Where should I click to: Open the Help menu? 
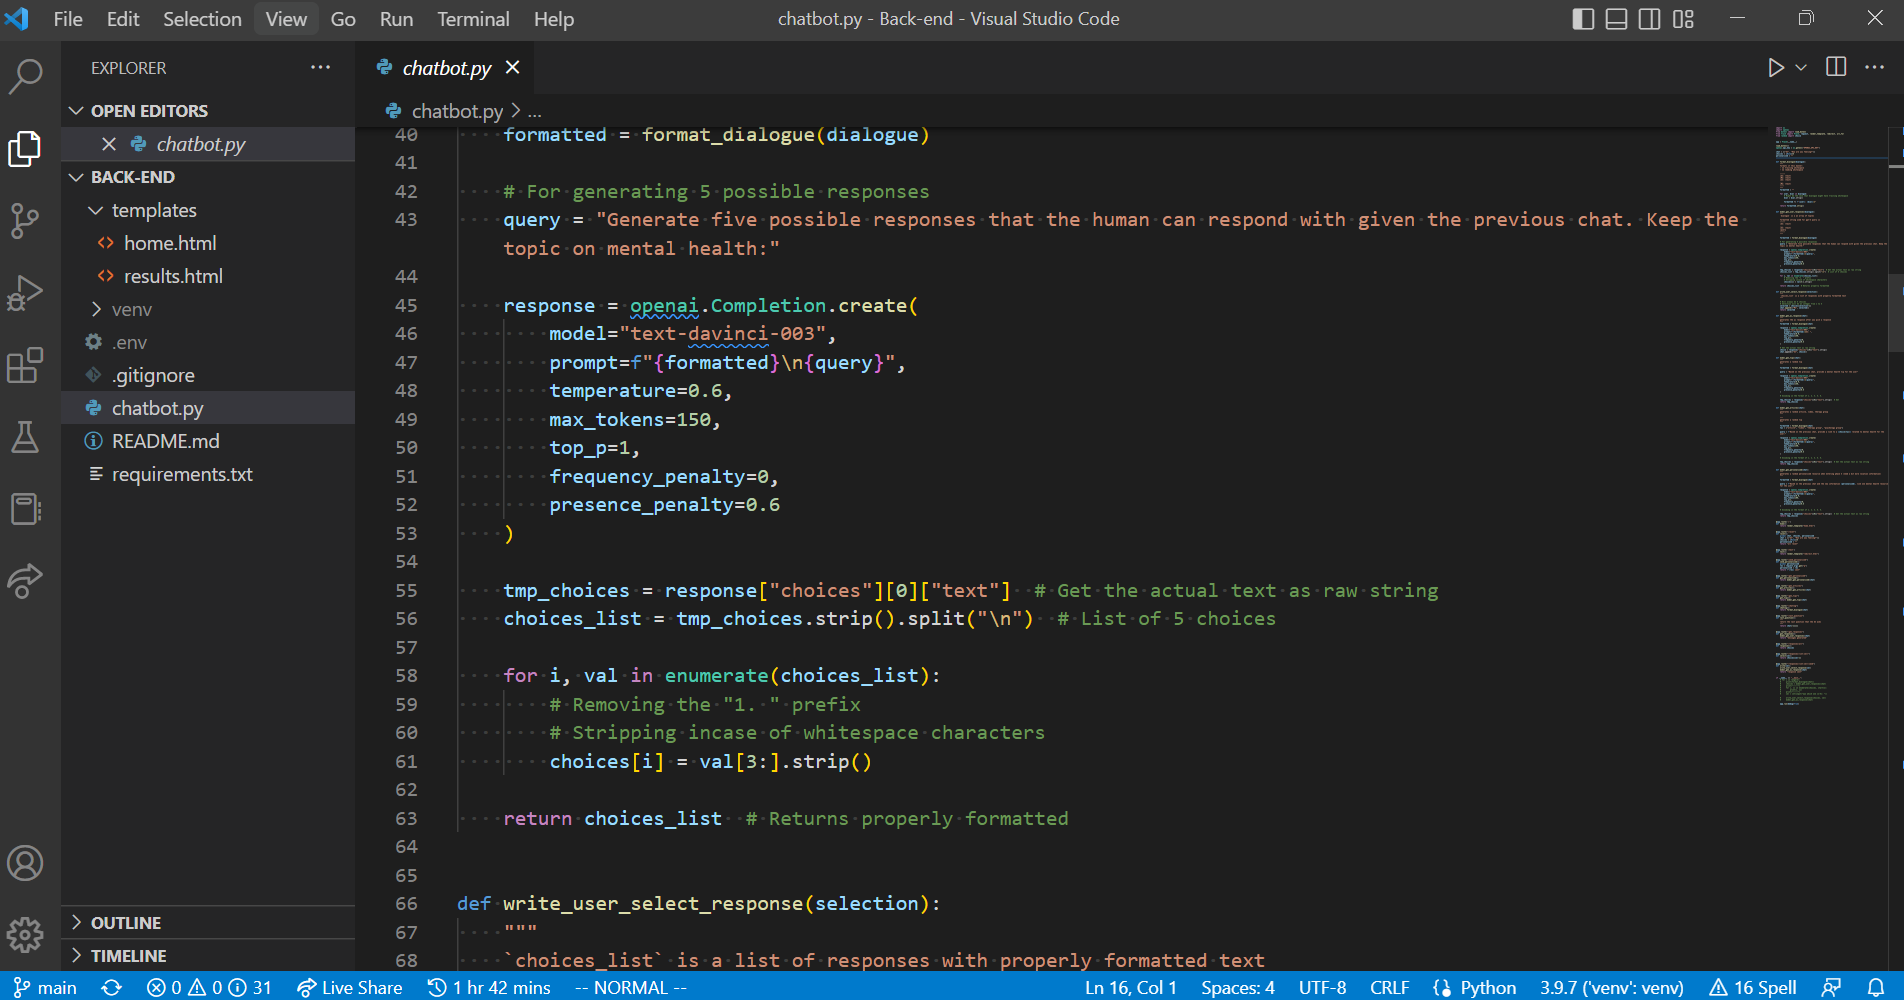pos(554,19)
